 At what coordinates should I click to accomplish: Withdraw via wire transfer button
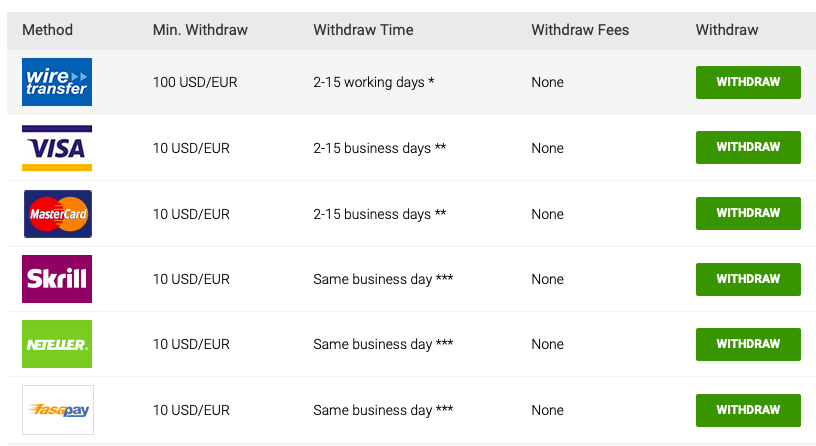pos(748,82)
